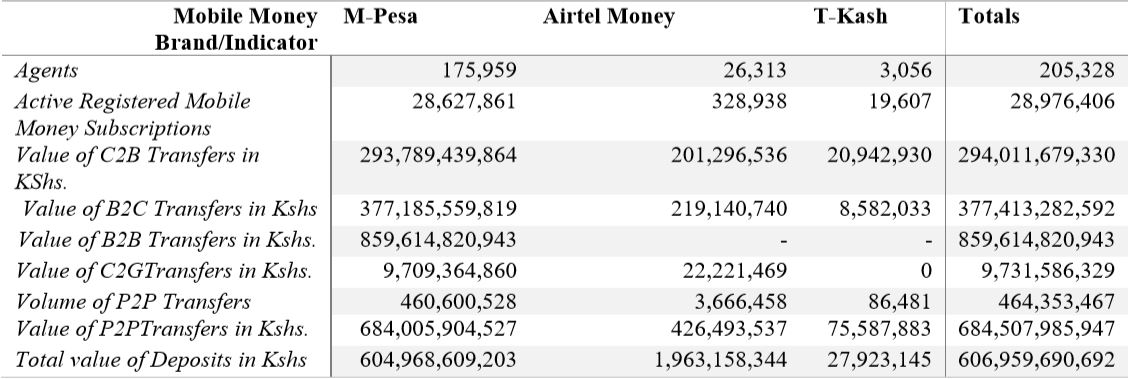The width and height of the screenshot is (1131, 379).
Task: Click the T-Kash column header
Action: tap(850, 17)
